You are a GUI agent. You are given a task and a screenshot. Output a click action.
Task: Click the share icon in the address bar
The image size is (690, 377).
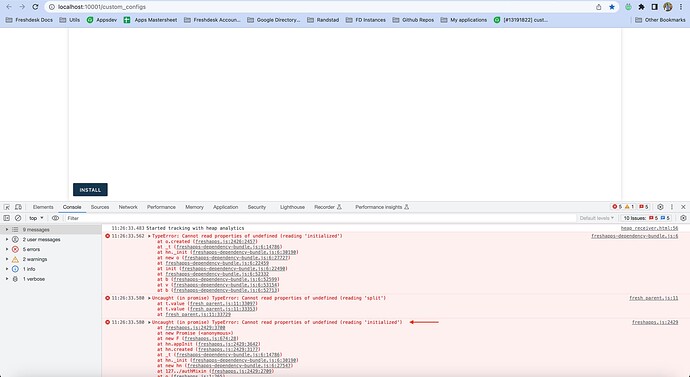point(598,7)
